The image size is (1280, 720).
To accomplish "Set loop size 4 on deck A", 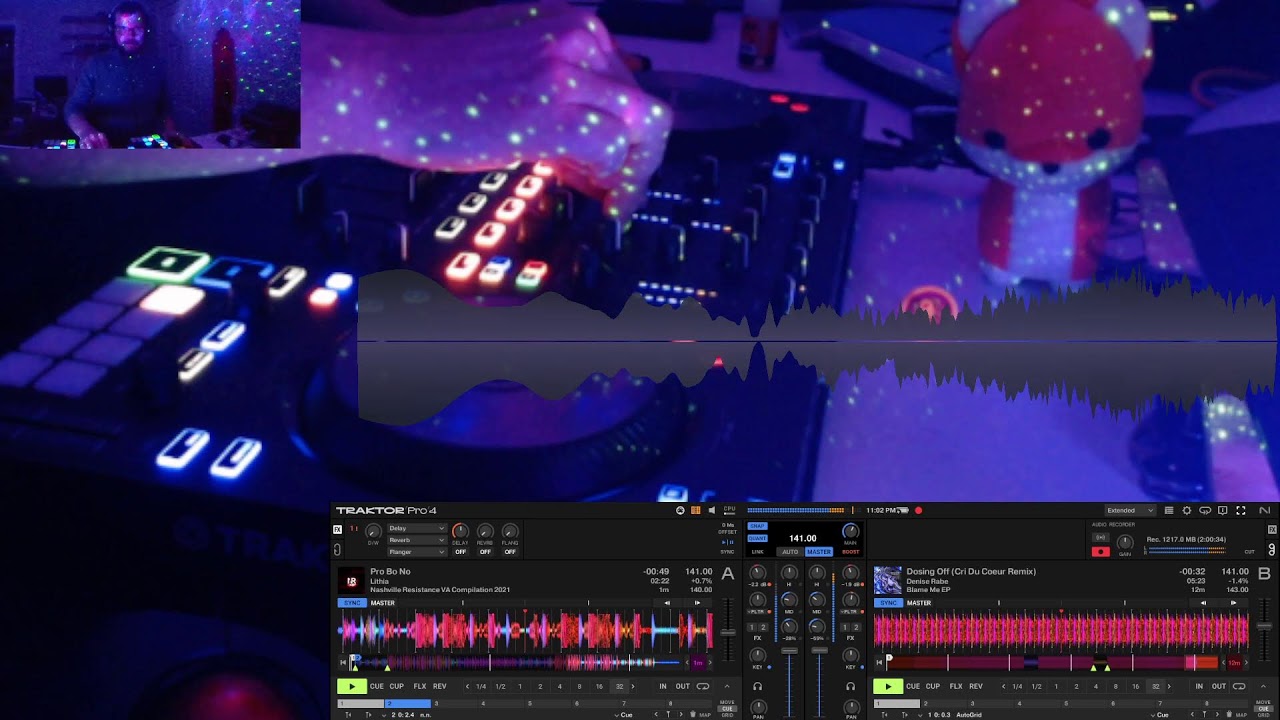I will coord(560,686).
